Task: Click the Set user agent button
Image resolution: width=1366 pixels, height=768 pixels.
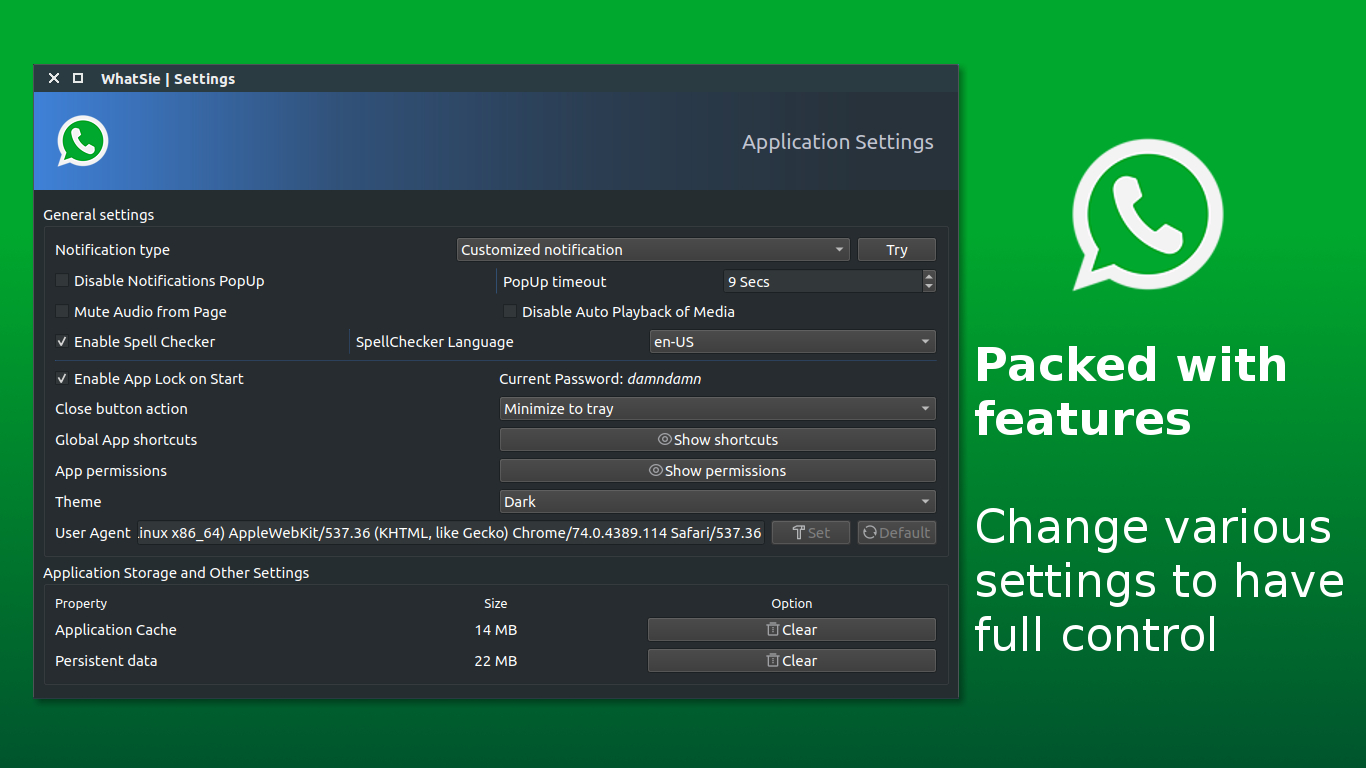Action: (x=811, y=533)
